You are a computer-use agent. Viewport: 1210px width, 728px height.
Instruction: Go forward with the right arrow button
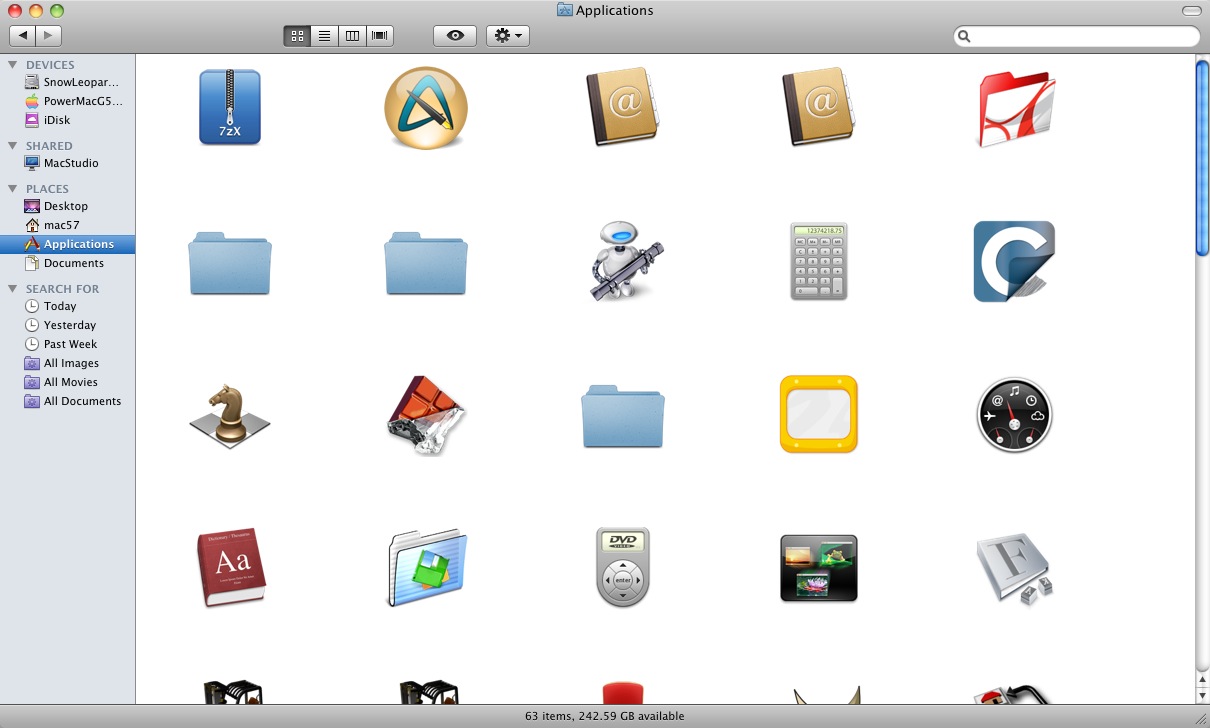pos(49,36)
